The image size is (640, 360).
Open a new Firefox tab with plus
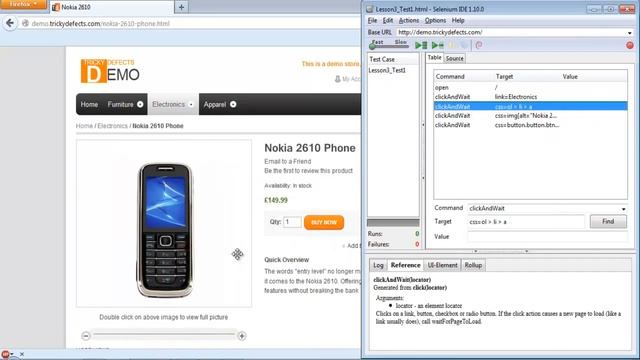(x=181, y=7)
